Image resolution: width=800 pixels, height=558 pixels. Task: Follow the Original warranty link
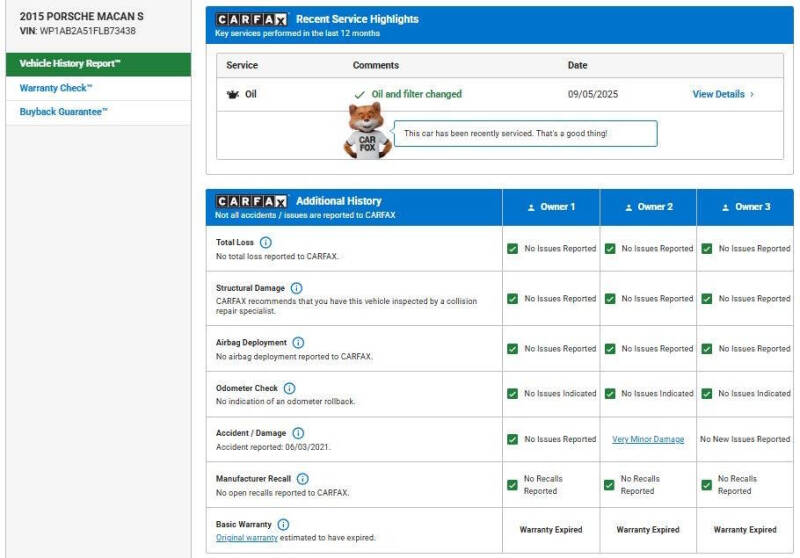[247, 537]
